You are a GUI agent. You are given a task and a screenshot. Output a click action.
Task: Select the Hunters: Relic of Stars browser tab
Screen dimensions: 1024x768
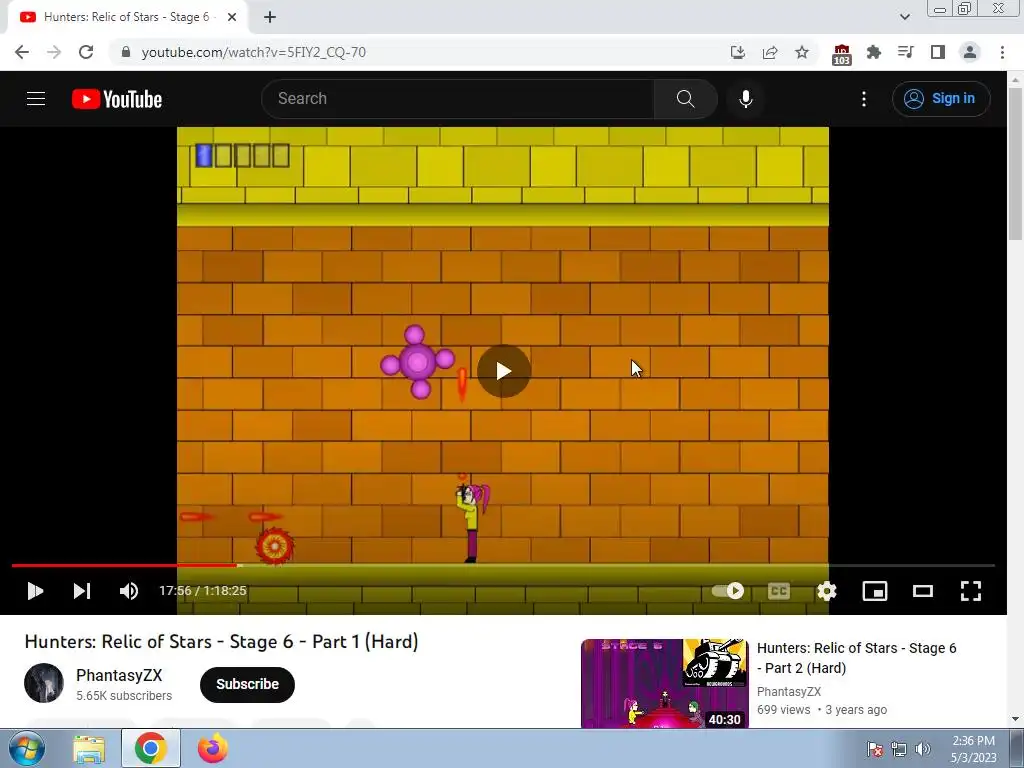pos(127,17)
